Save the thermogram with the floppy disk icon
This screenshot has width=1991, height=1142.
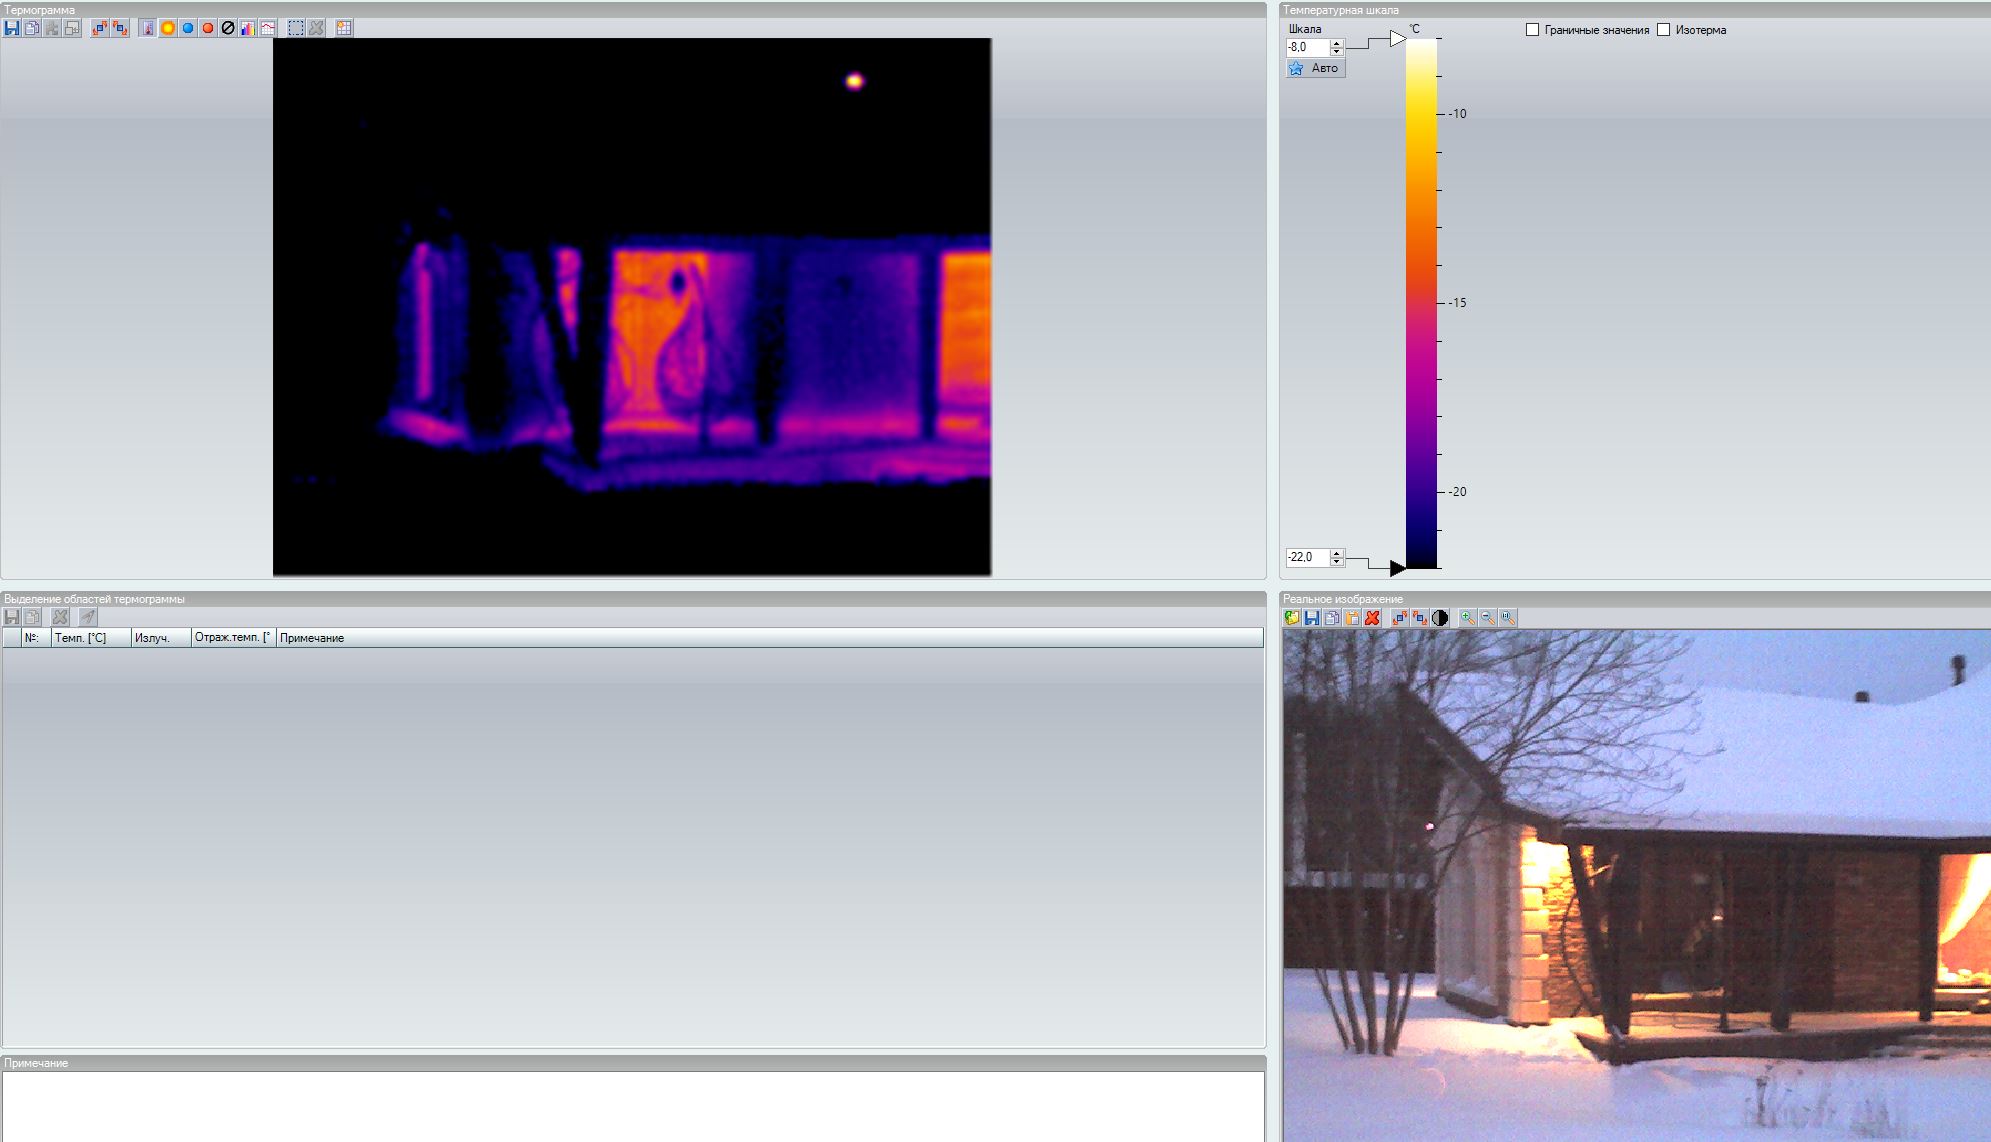[x=12, y=28]
